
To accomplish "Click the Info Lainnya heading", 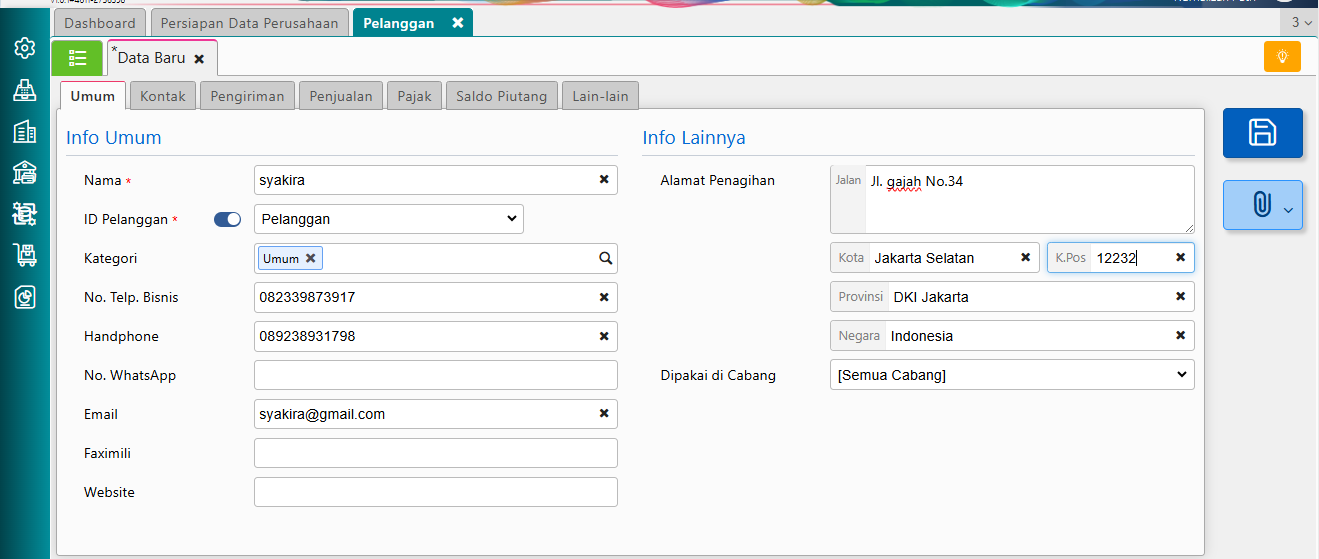I will click(694, 138).
